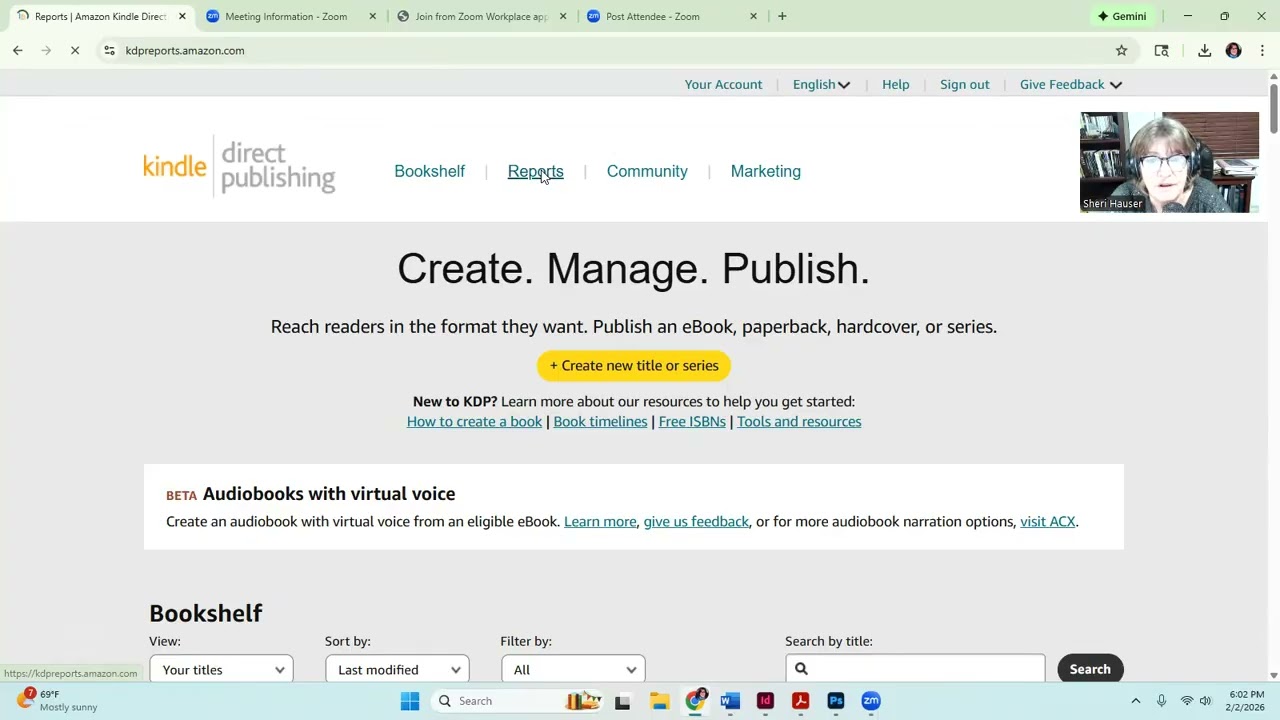Screen dimensions: 1280x720
Task: Stop loading the page
Action: [x=75, y=50]
